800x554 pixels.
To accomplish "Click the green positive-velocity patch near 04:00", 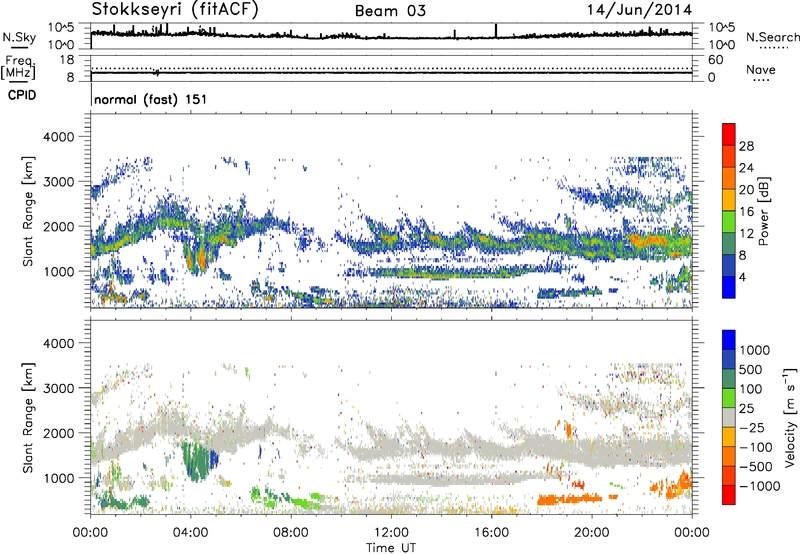I will [x=196, y=462].
